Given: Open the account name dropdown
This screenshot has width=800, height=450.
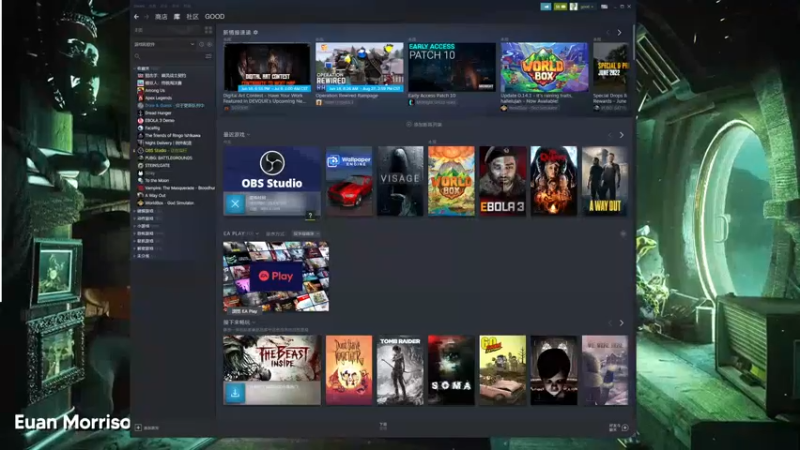Looking at the screenshot, I should [587, 7].
